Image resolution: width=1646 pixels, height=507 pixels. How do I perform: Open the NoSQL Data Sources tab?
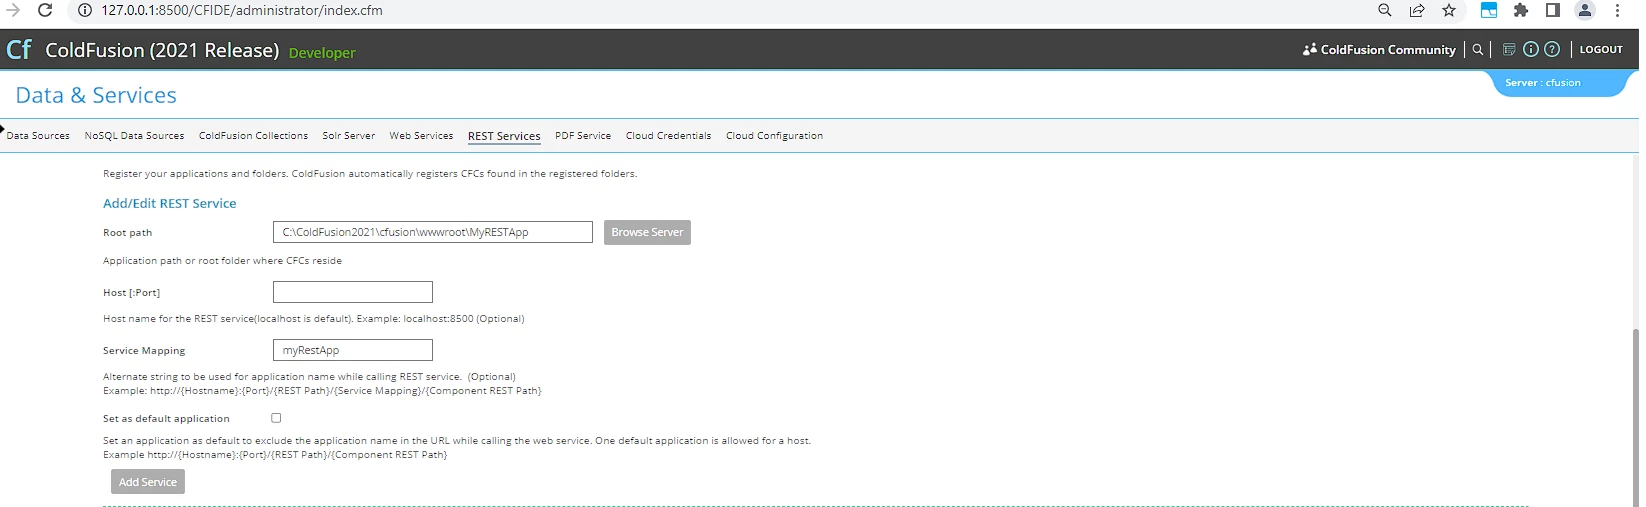pyautogui.click(x=134, y=136)
